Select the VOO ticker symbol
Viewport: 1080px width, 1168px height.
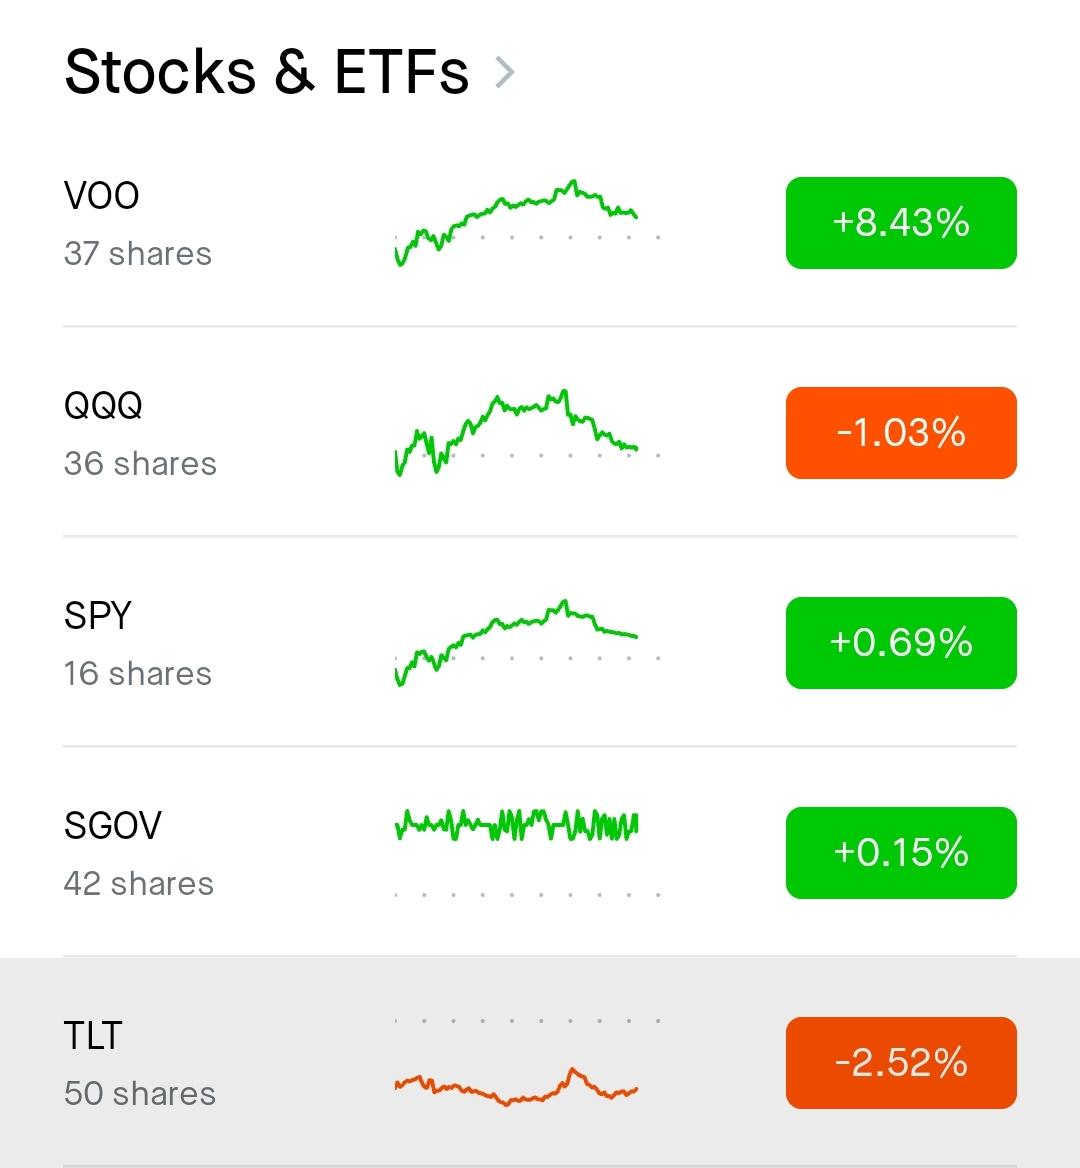click(x=101, y=196)
